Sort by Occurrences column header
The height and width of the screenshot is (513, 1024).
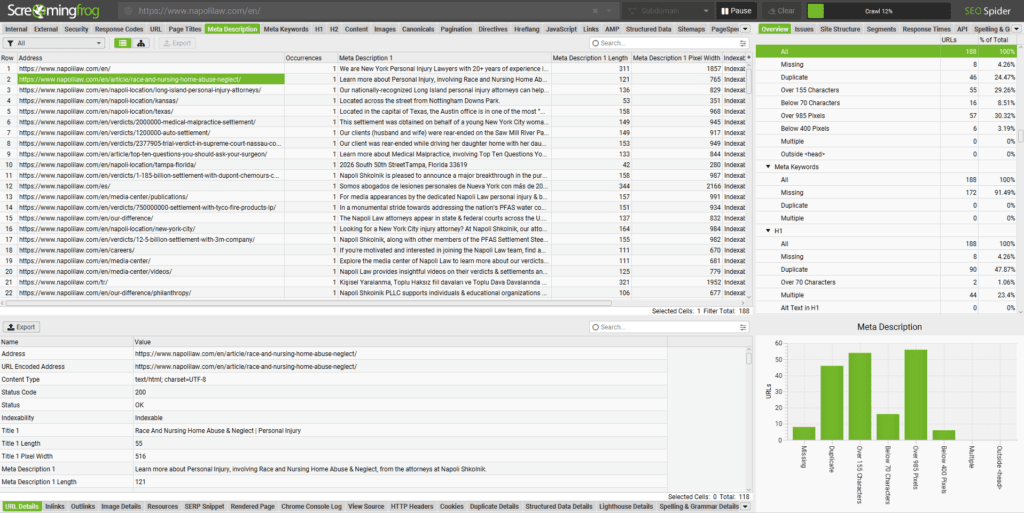[x=311, y=58]
